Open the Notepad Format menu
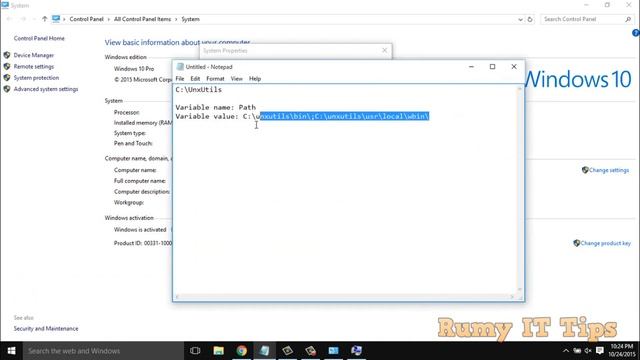This screenshot has height=360, width=640. point(215,78)
